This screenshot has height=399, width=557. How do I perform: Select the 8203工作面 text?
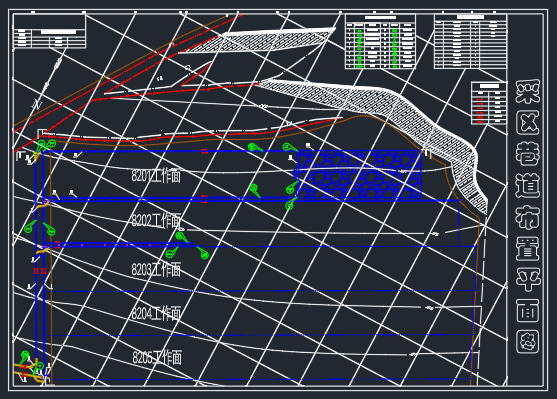pos(156,270)
